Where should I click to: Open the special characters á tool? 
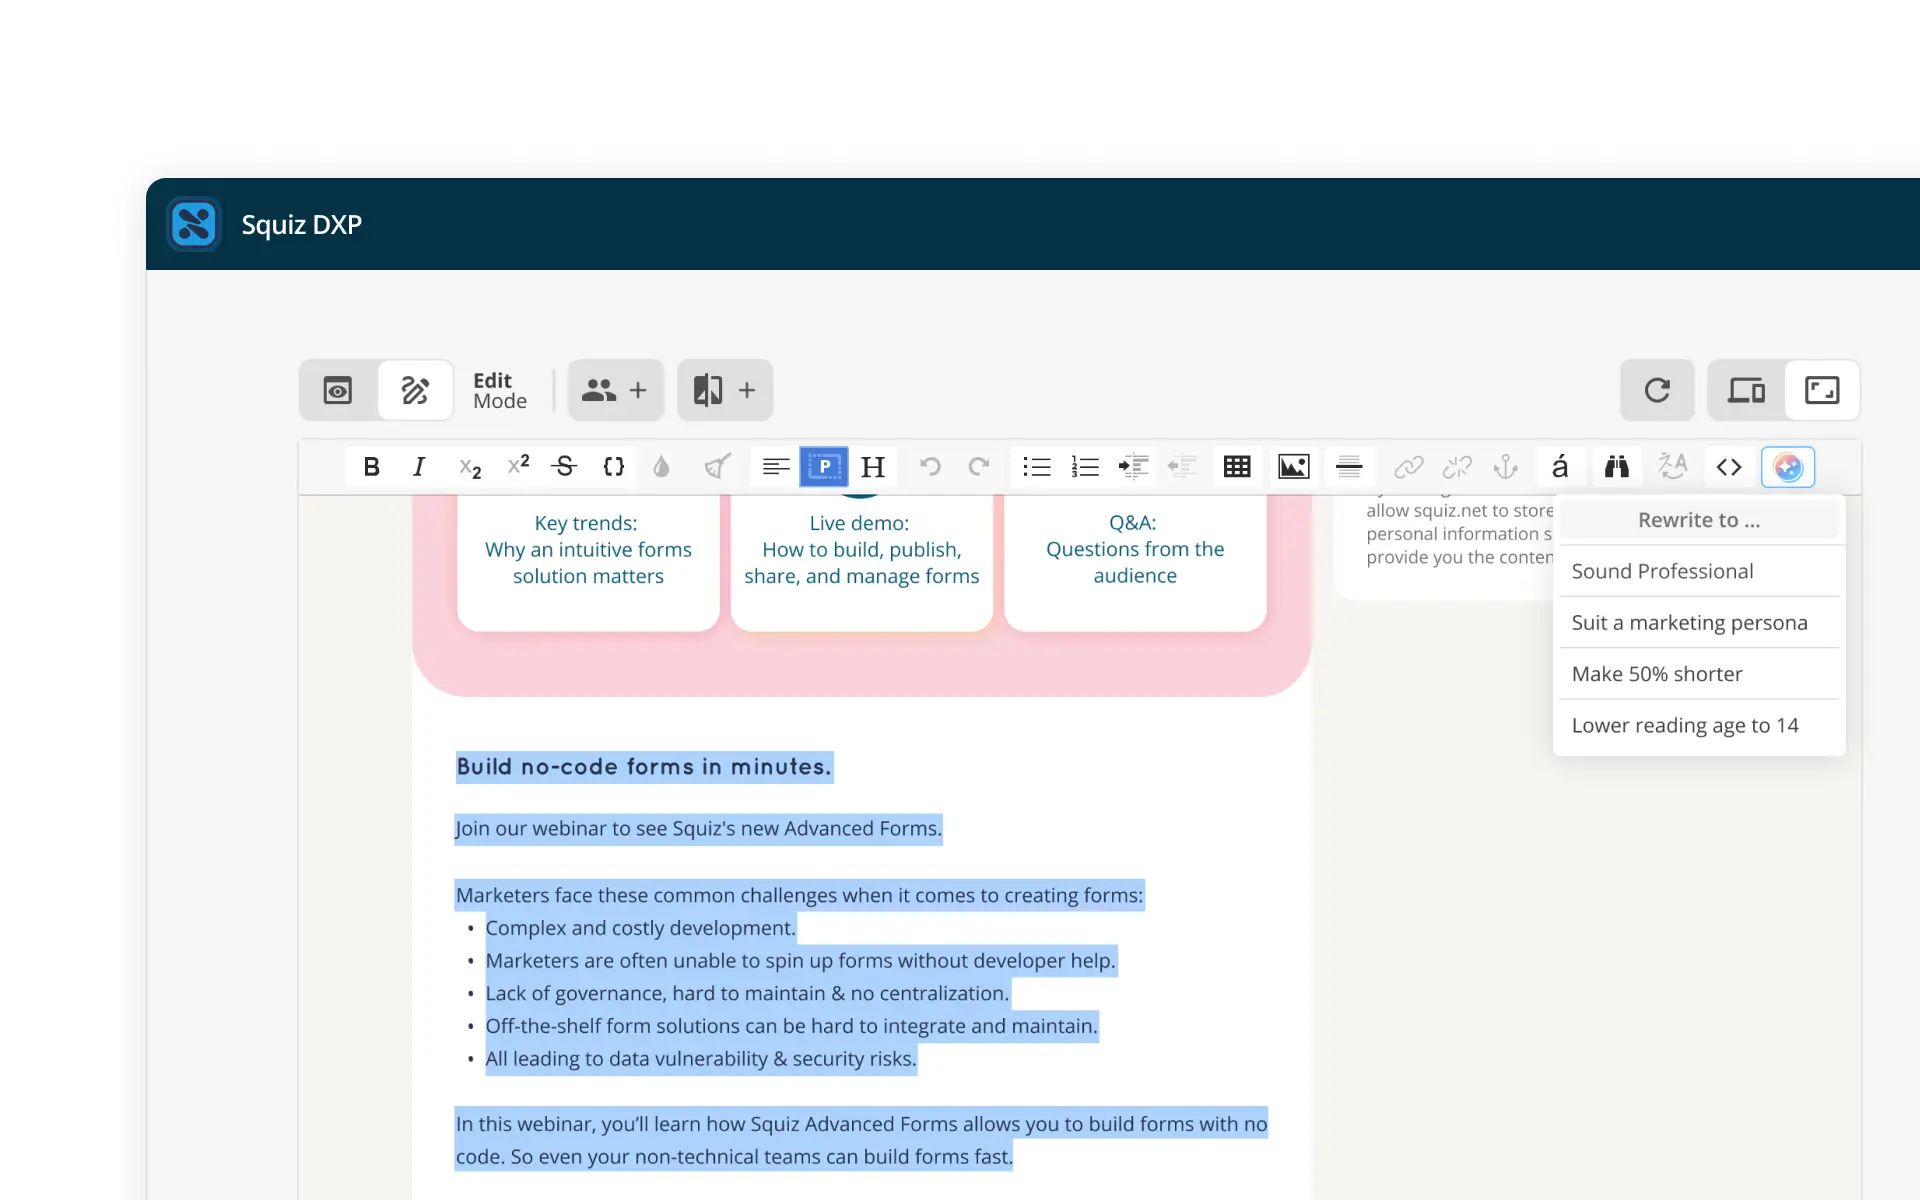click(1560, 467)
